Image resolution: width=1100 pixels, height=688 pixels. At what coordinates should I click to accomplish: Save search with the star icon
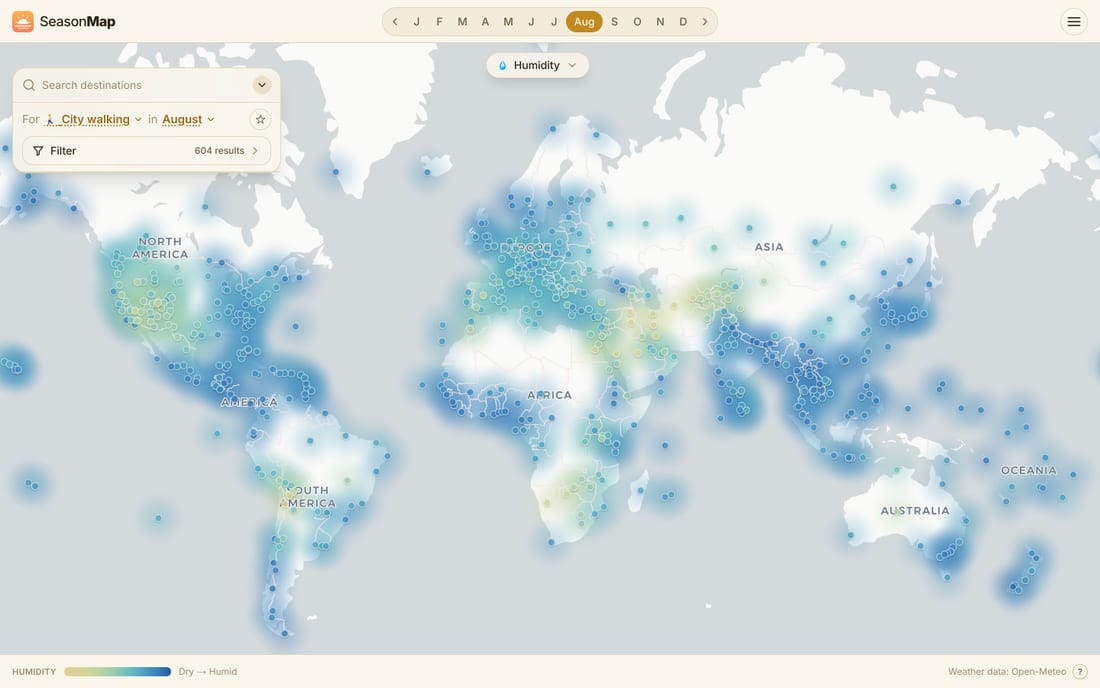tap(260, 119)
